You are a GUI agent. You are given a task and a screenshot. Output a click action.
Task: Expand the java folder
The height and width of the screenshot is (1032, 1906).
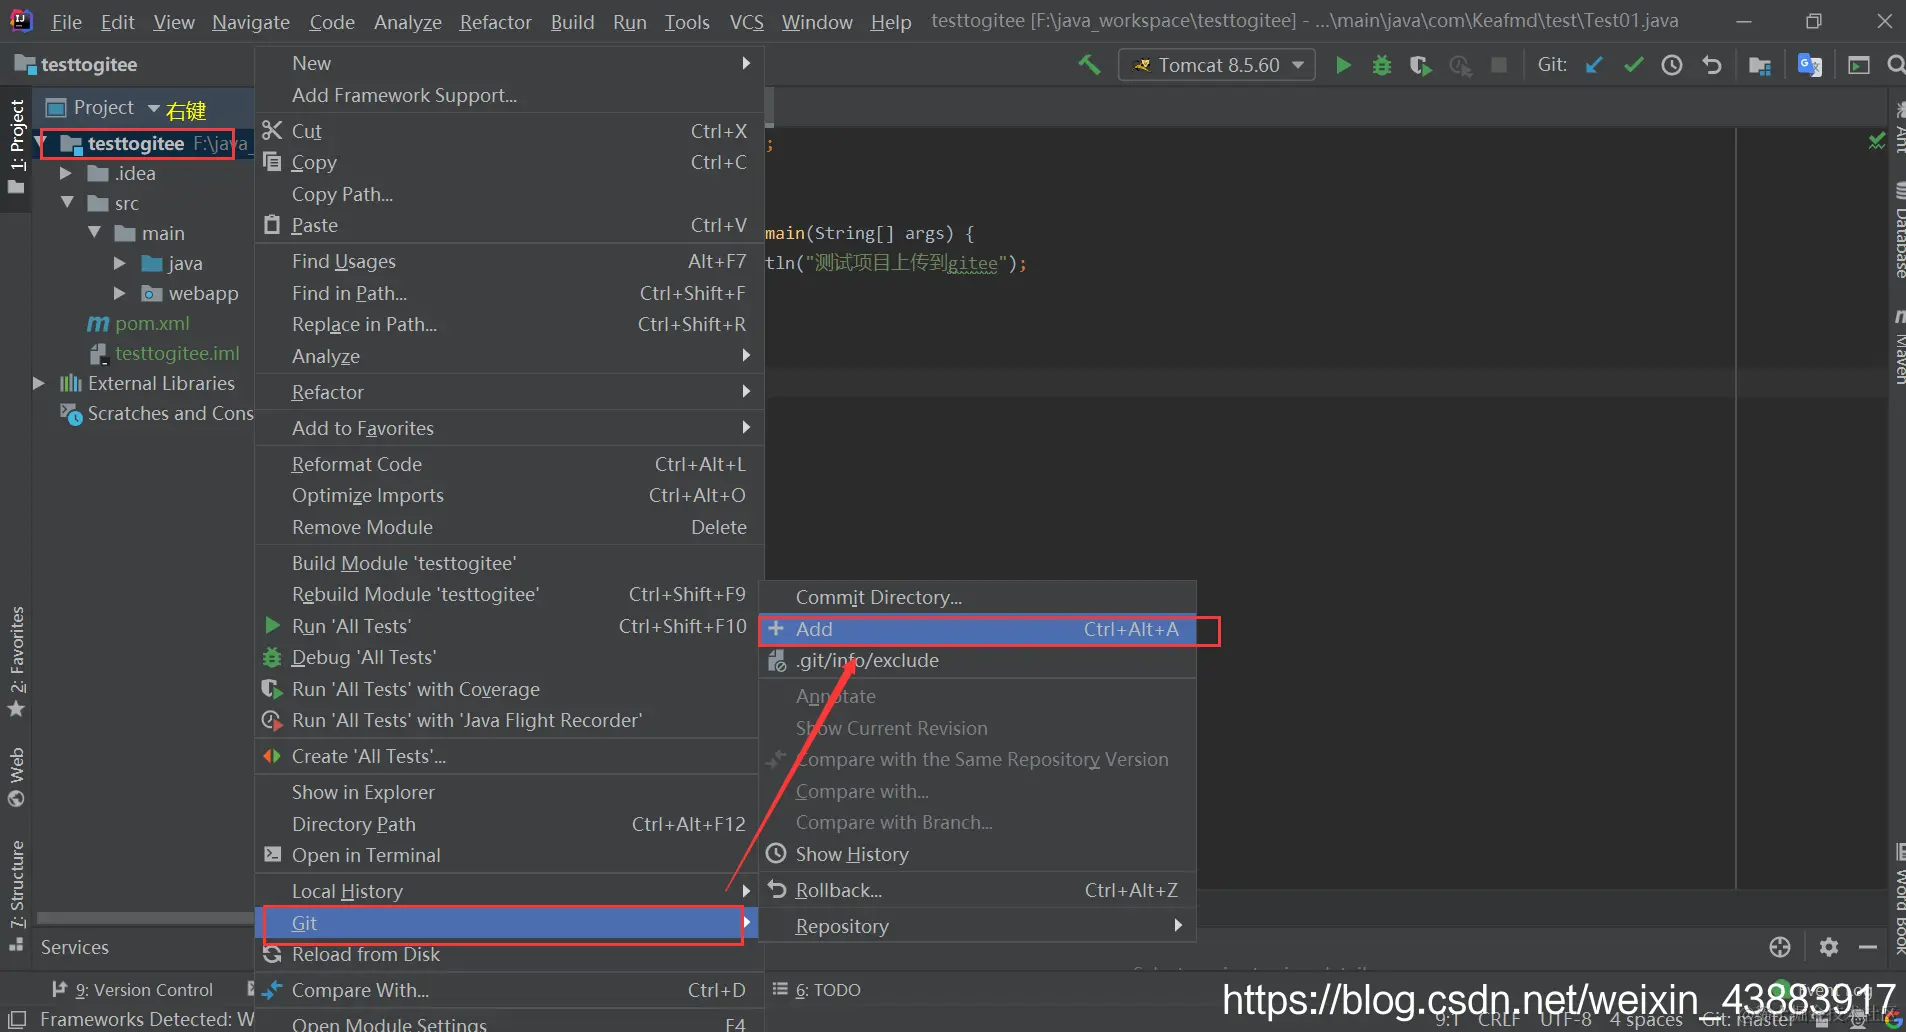[120, 263]
